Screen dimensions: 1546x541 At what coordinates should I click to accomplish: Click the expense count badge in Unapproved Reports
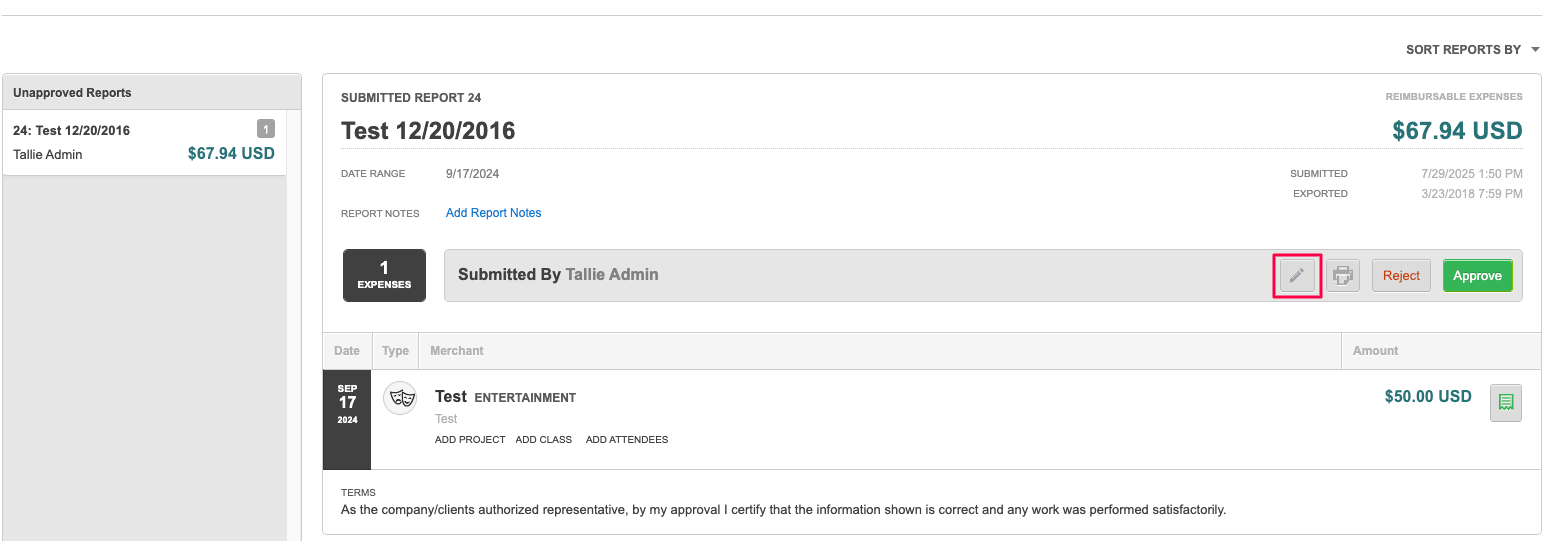pos(265,128)
